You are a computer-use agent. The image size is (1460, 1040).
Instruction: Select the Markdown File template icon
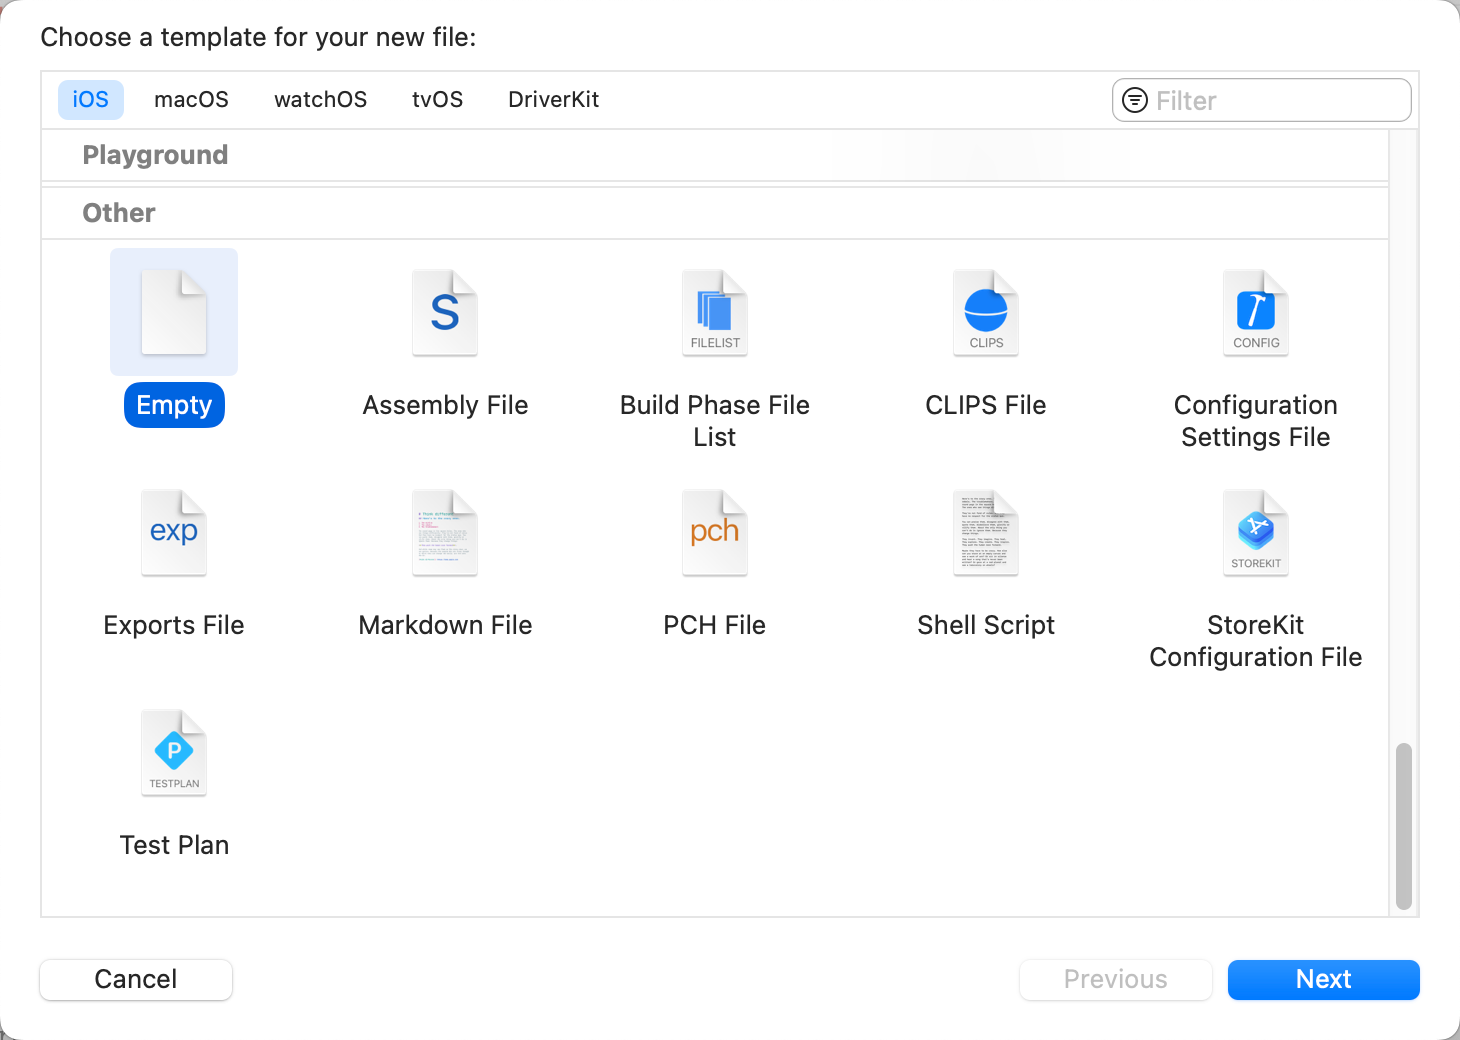coord(445,532)
